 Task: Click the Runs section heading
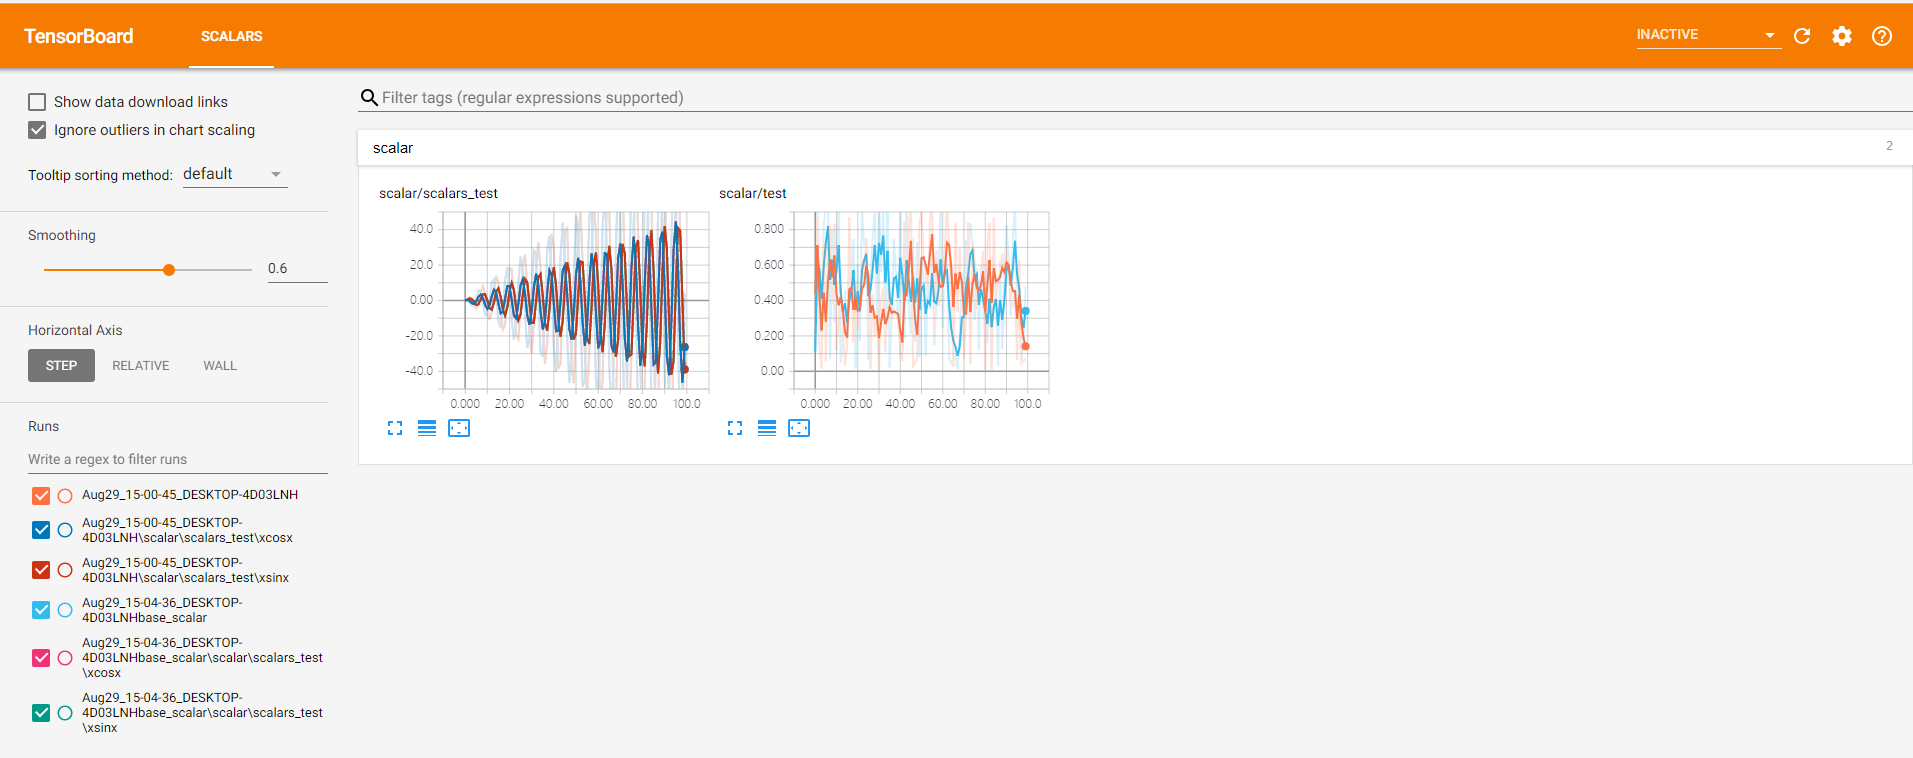click(43, 426)
